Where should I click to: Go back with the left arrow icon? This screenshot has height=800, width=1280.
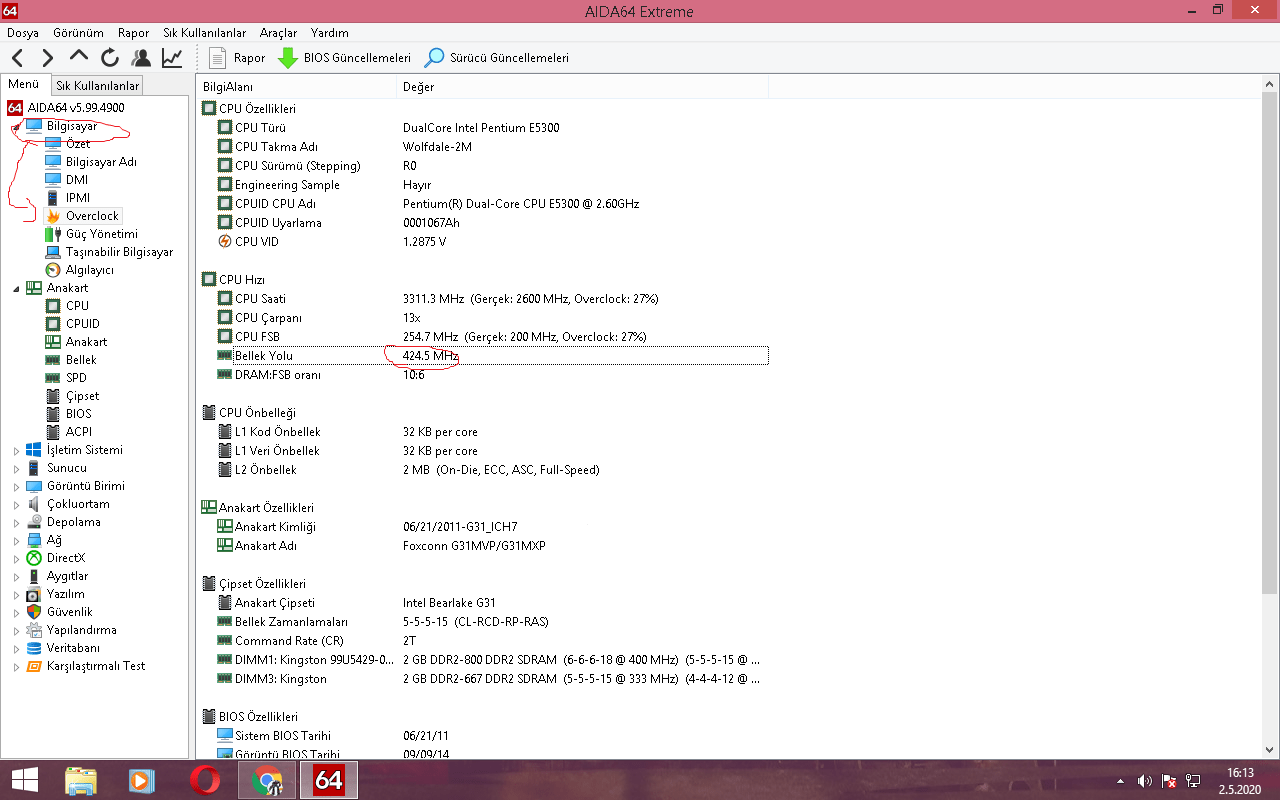[x=18, y=58]
